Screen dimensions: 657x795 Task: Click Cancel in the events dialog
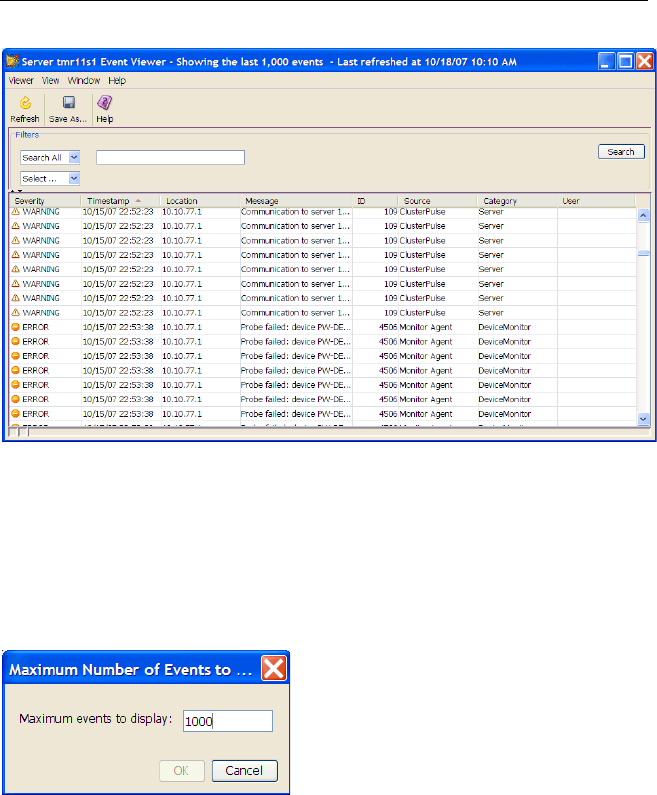pyautogui.click(x=244, y=770)
